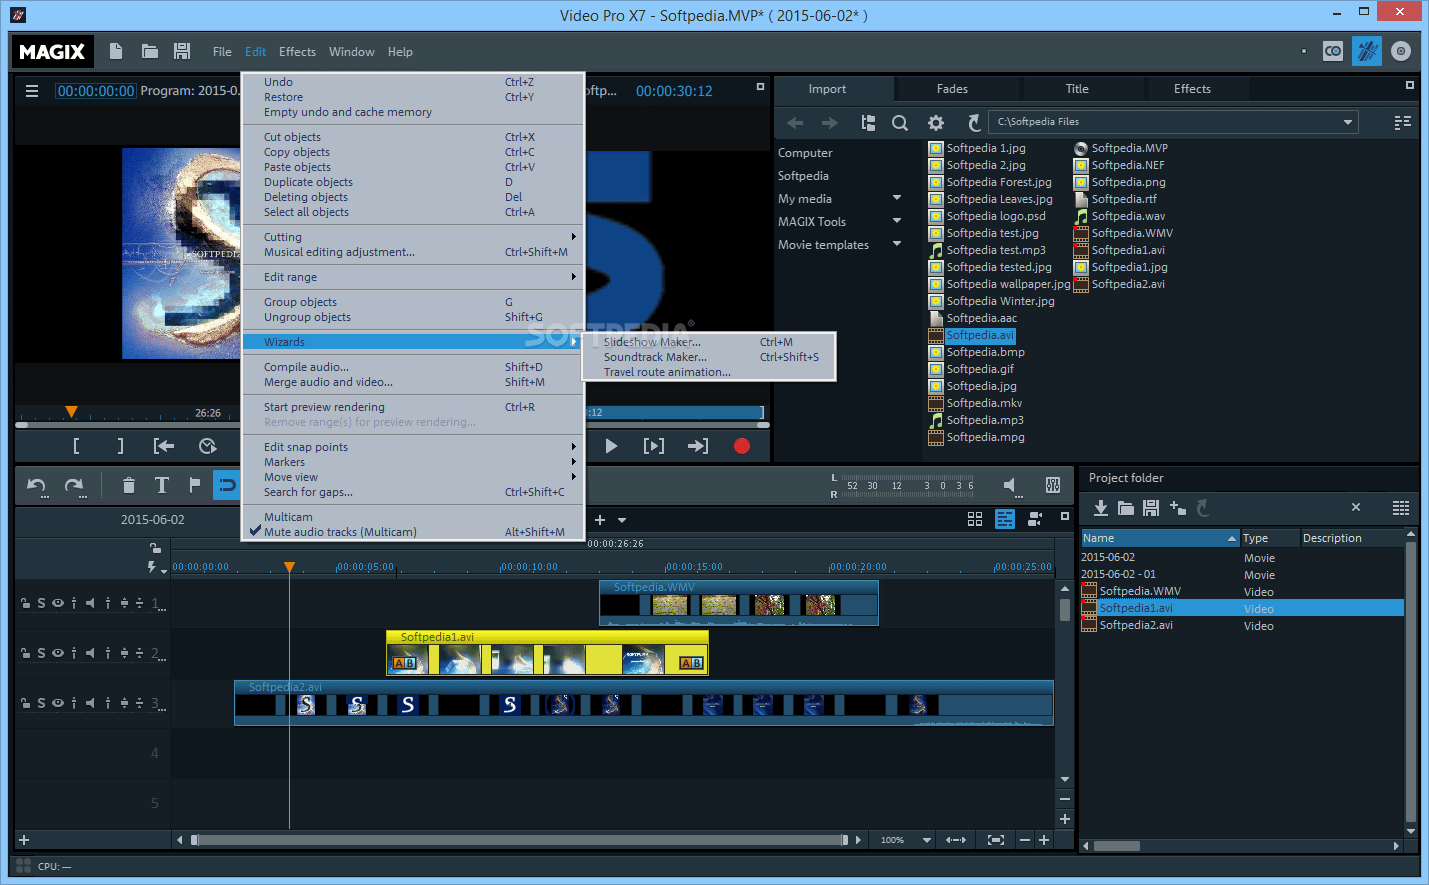Select Computer in media pool sidebar
Image resolution: width=1429 pixels, height=885 pixels.
click(x=805, y=153)
